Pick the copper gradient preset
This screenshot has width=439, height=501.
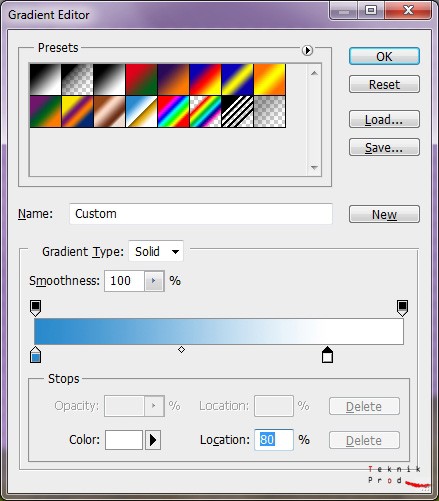[109, 112]
